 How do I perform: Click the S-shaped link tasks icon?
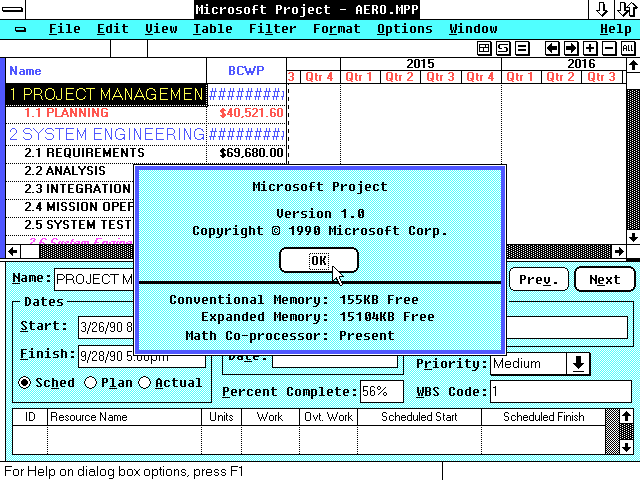(x=503, y=48)
